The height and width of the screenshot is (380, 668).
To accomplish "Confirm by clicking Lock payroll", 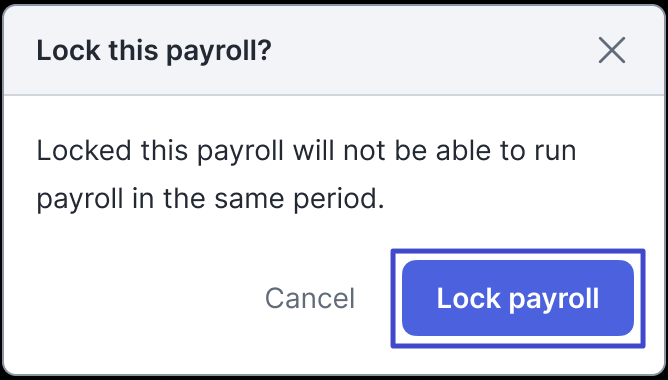I will [518, 298].
